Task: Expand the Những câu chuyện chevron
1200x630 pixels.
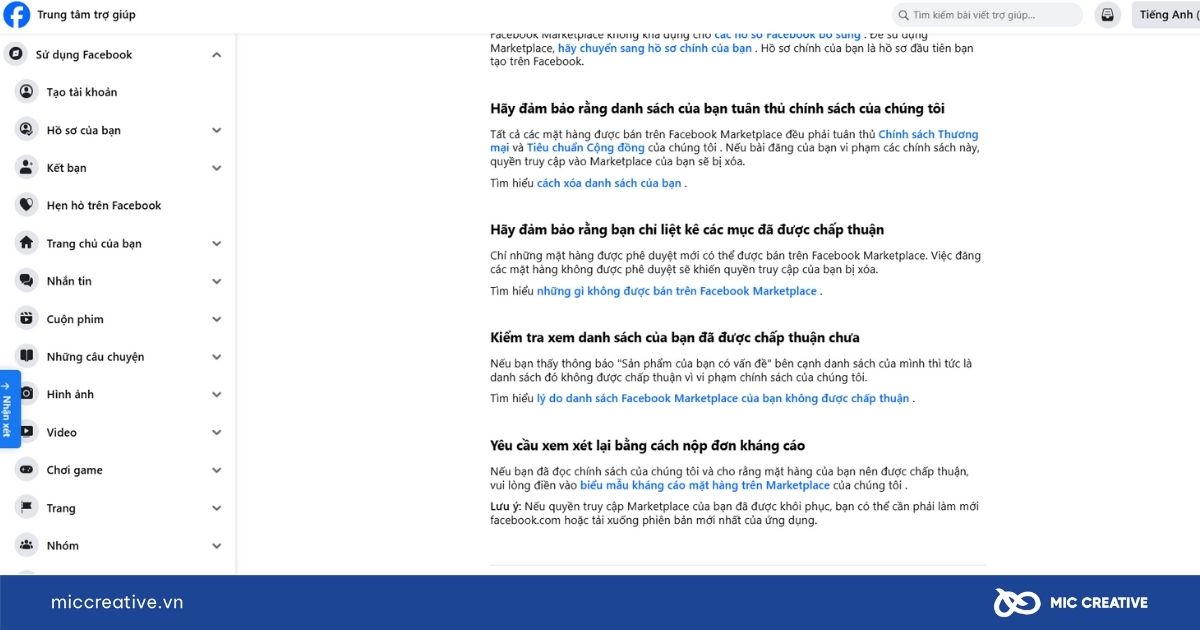Action: point(217,356)
